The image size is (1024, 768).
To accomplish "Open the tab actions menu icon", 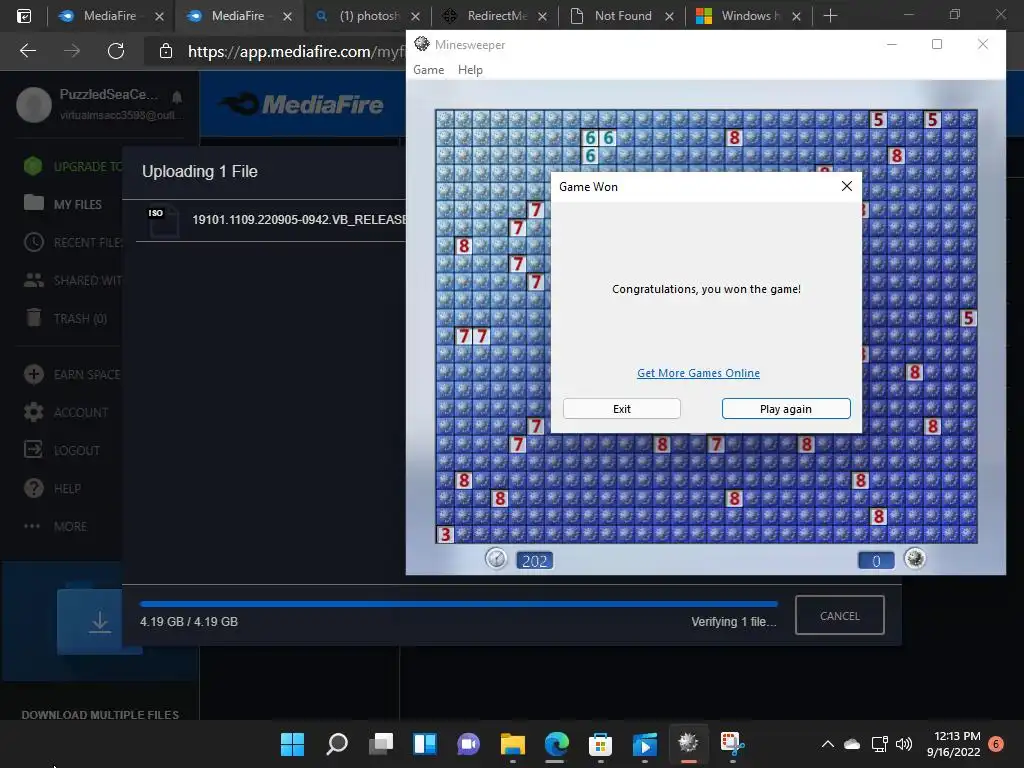I will tap(24, 16).
